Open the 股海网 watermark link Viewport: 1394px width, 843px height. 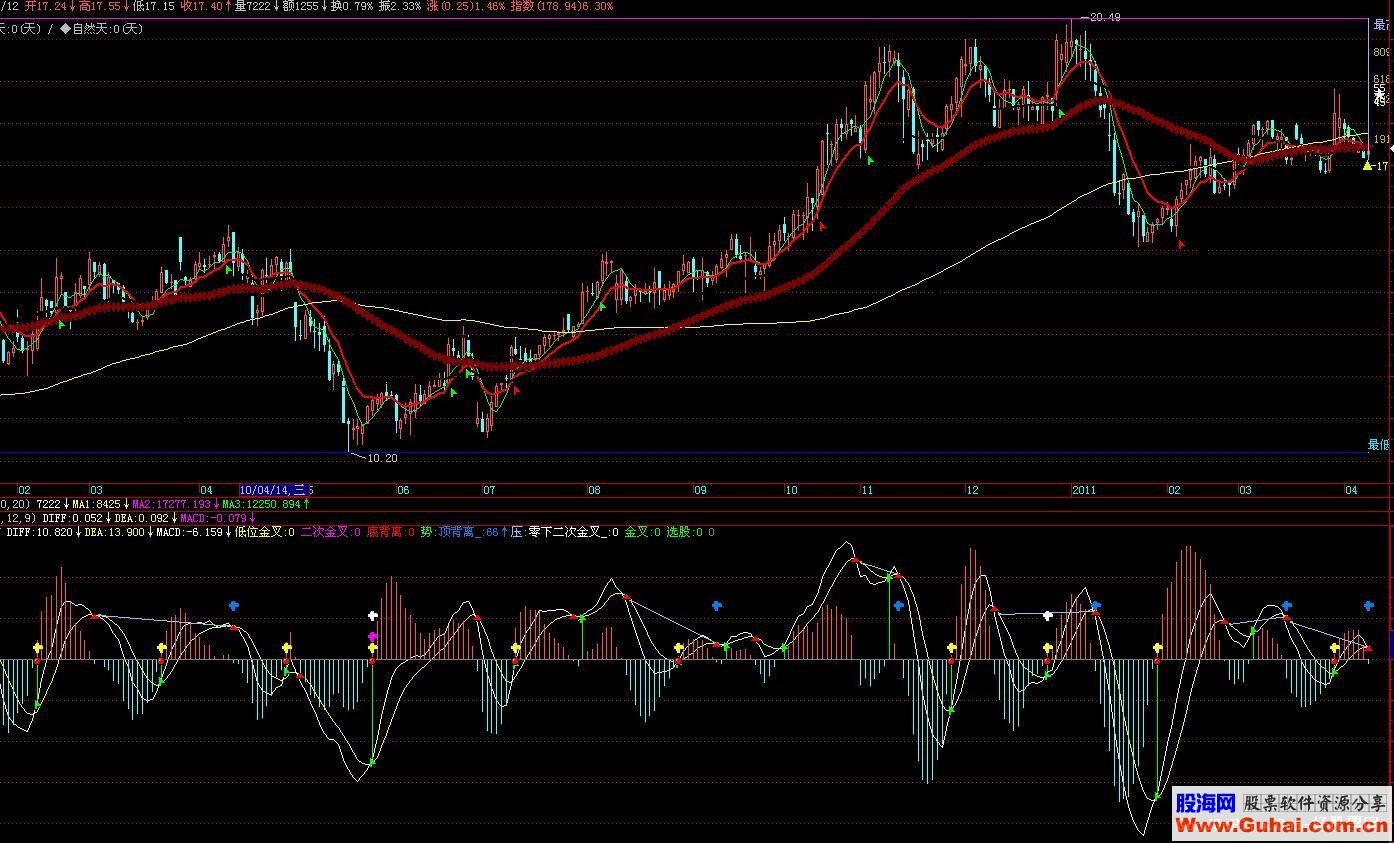tap(1205, 803)
